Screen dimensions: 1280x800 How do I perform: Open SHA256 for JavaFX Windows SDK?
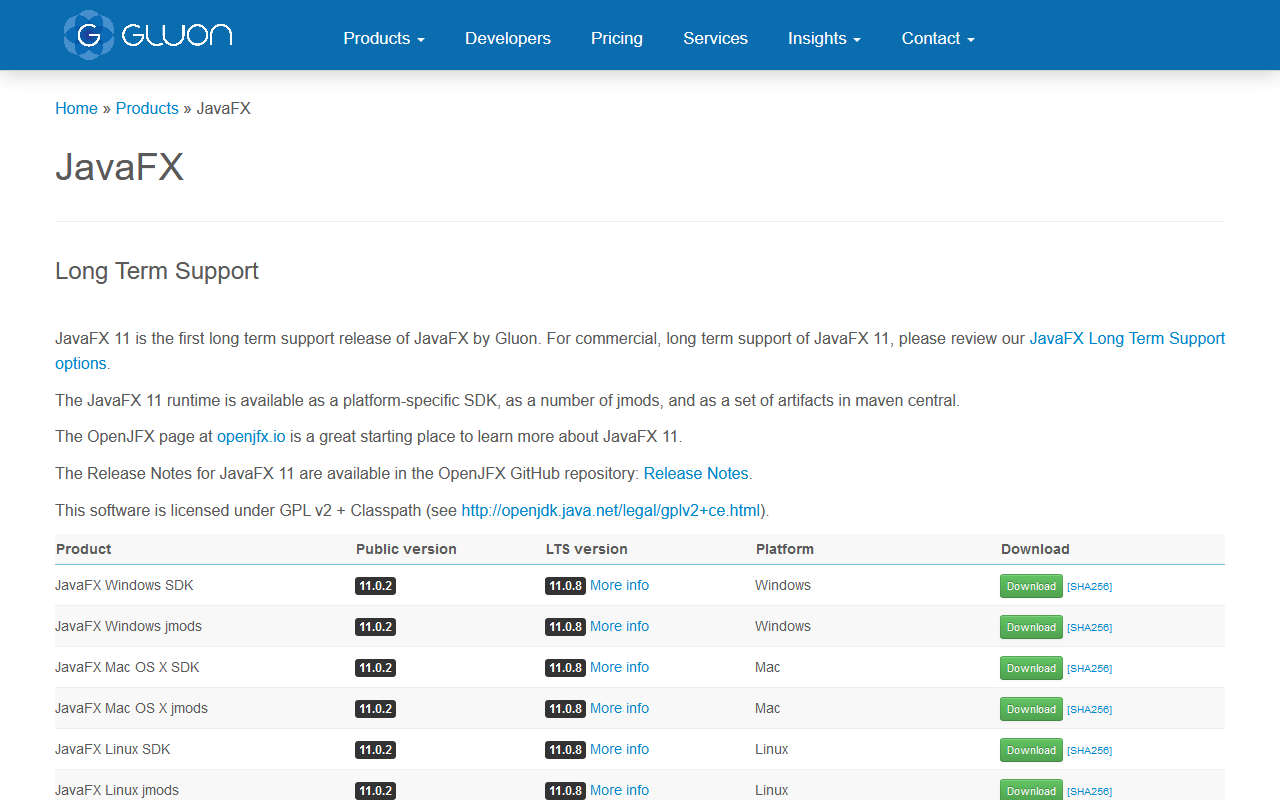(1089, 586)
